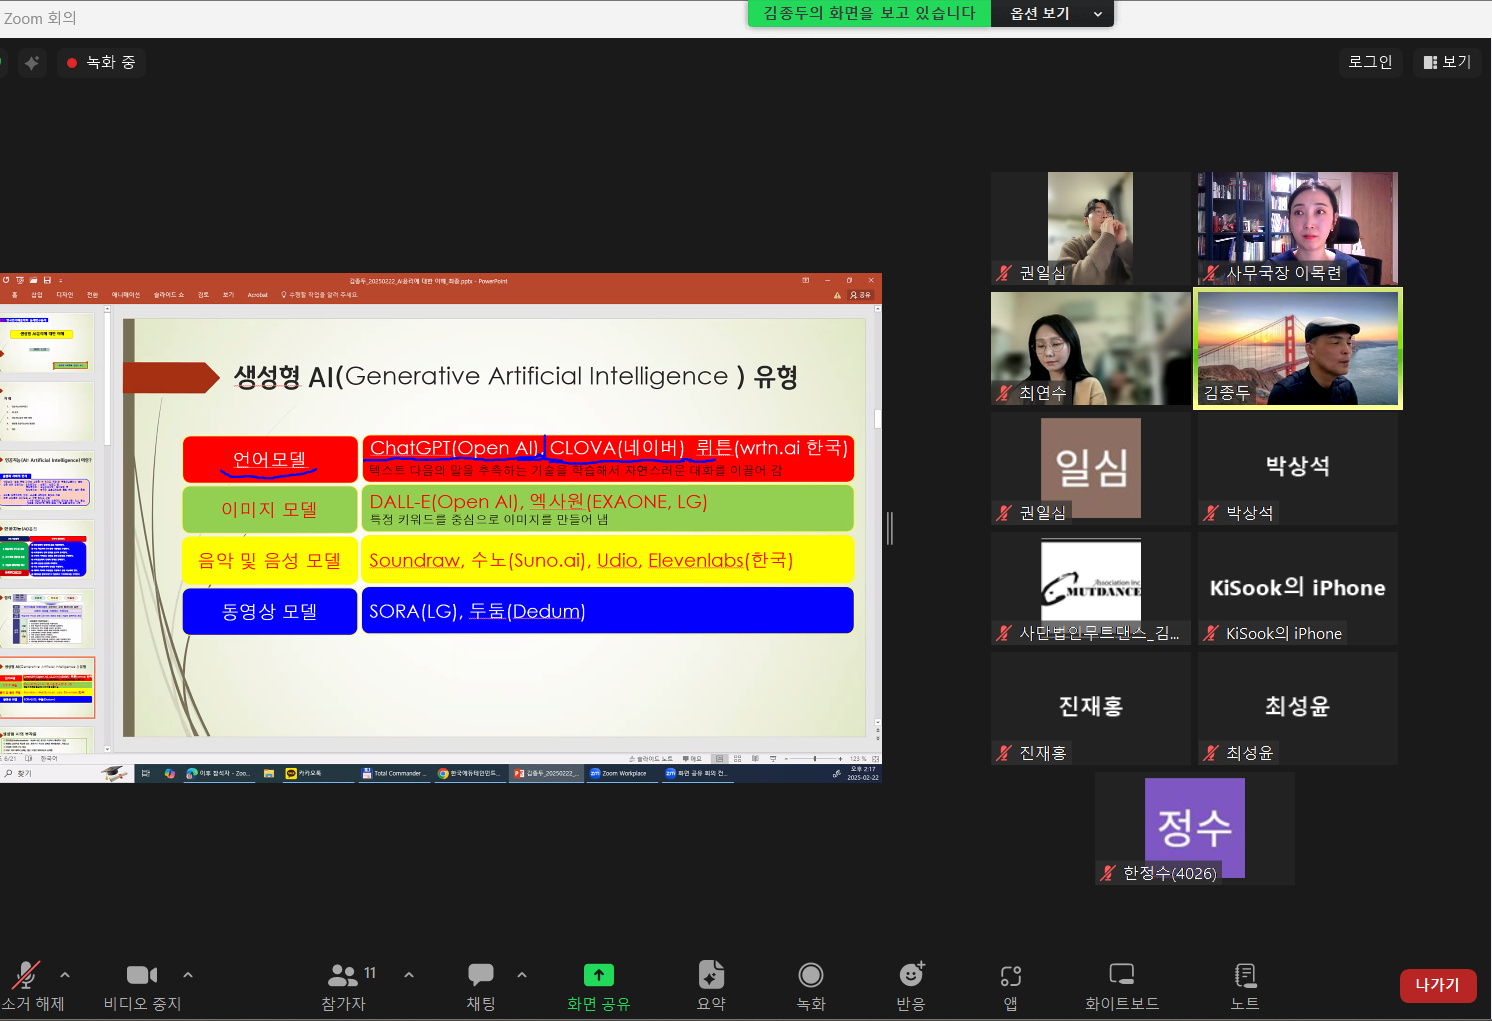Click 언어모델 red box on slide
1492x1021 pixels.
tap(270, 459)
